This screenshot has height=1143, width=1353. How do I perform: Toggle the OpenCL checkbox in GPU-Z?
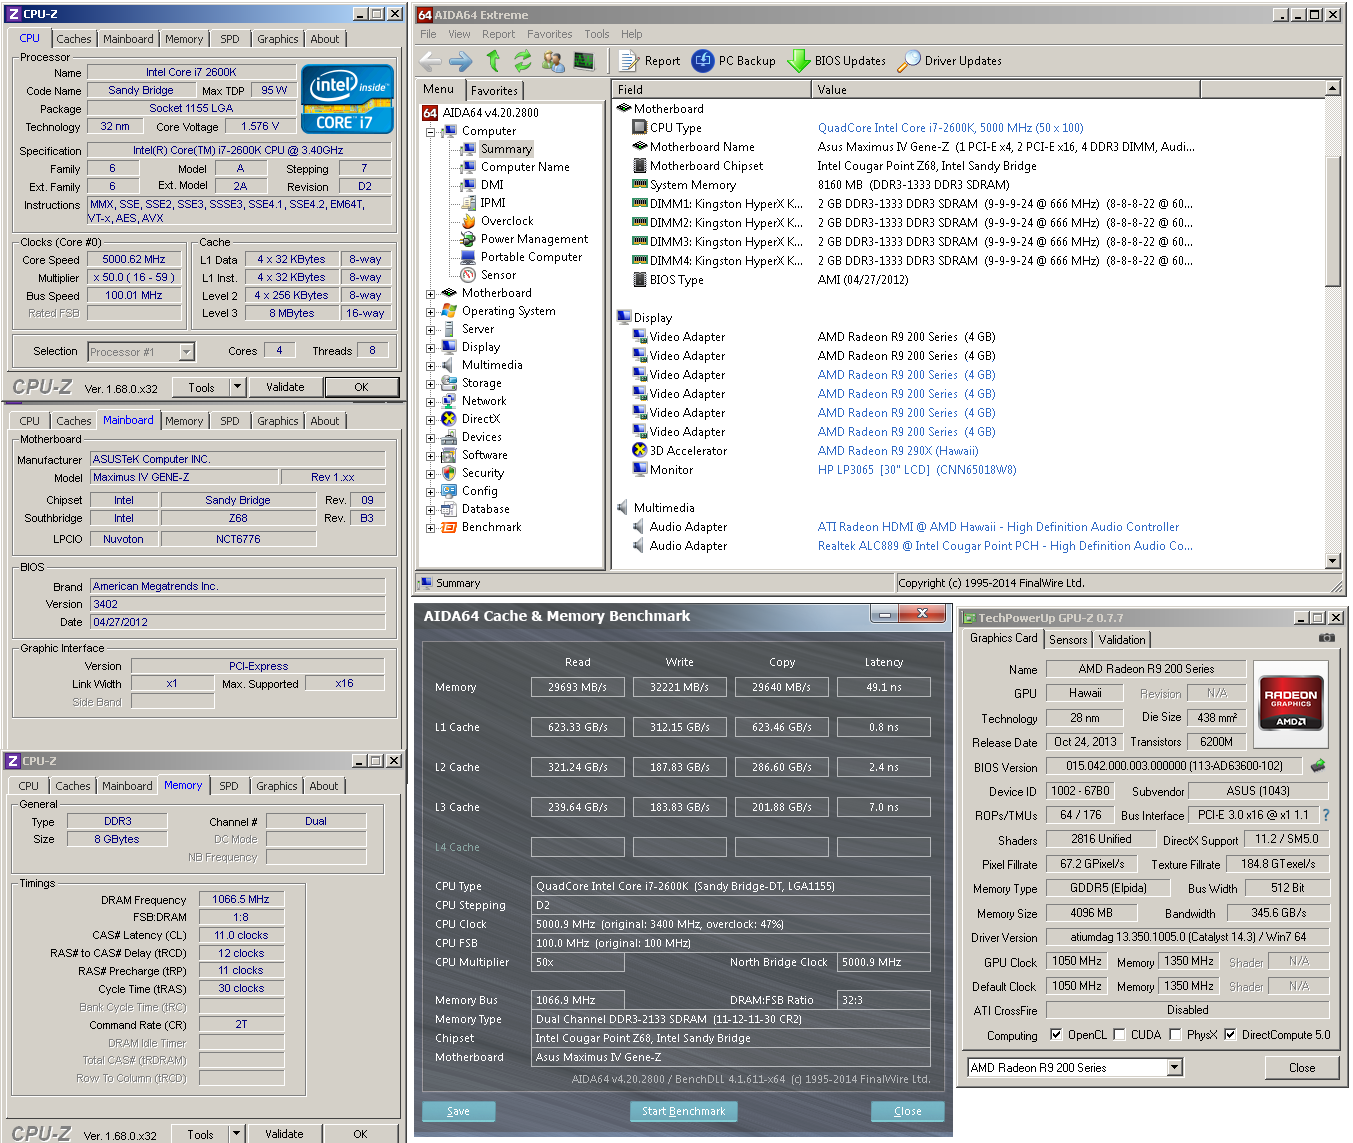pos(1056,1035)
